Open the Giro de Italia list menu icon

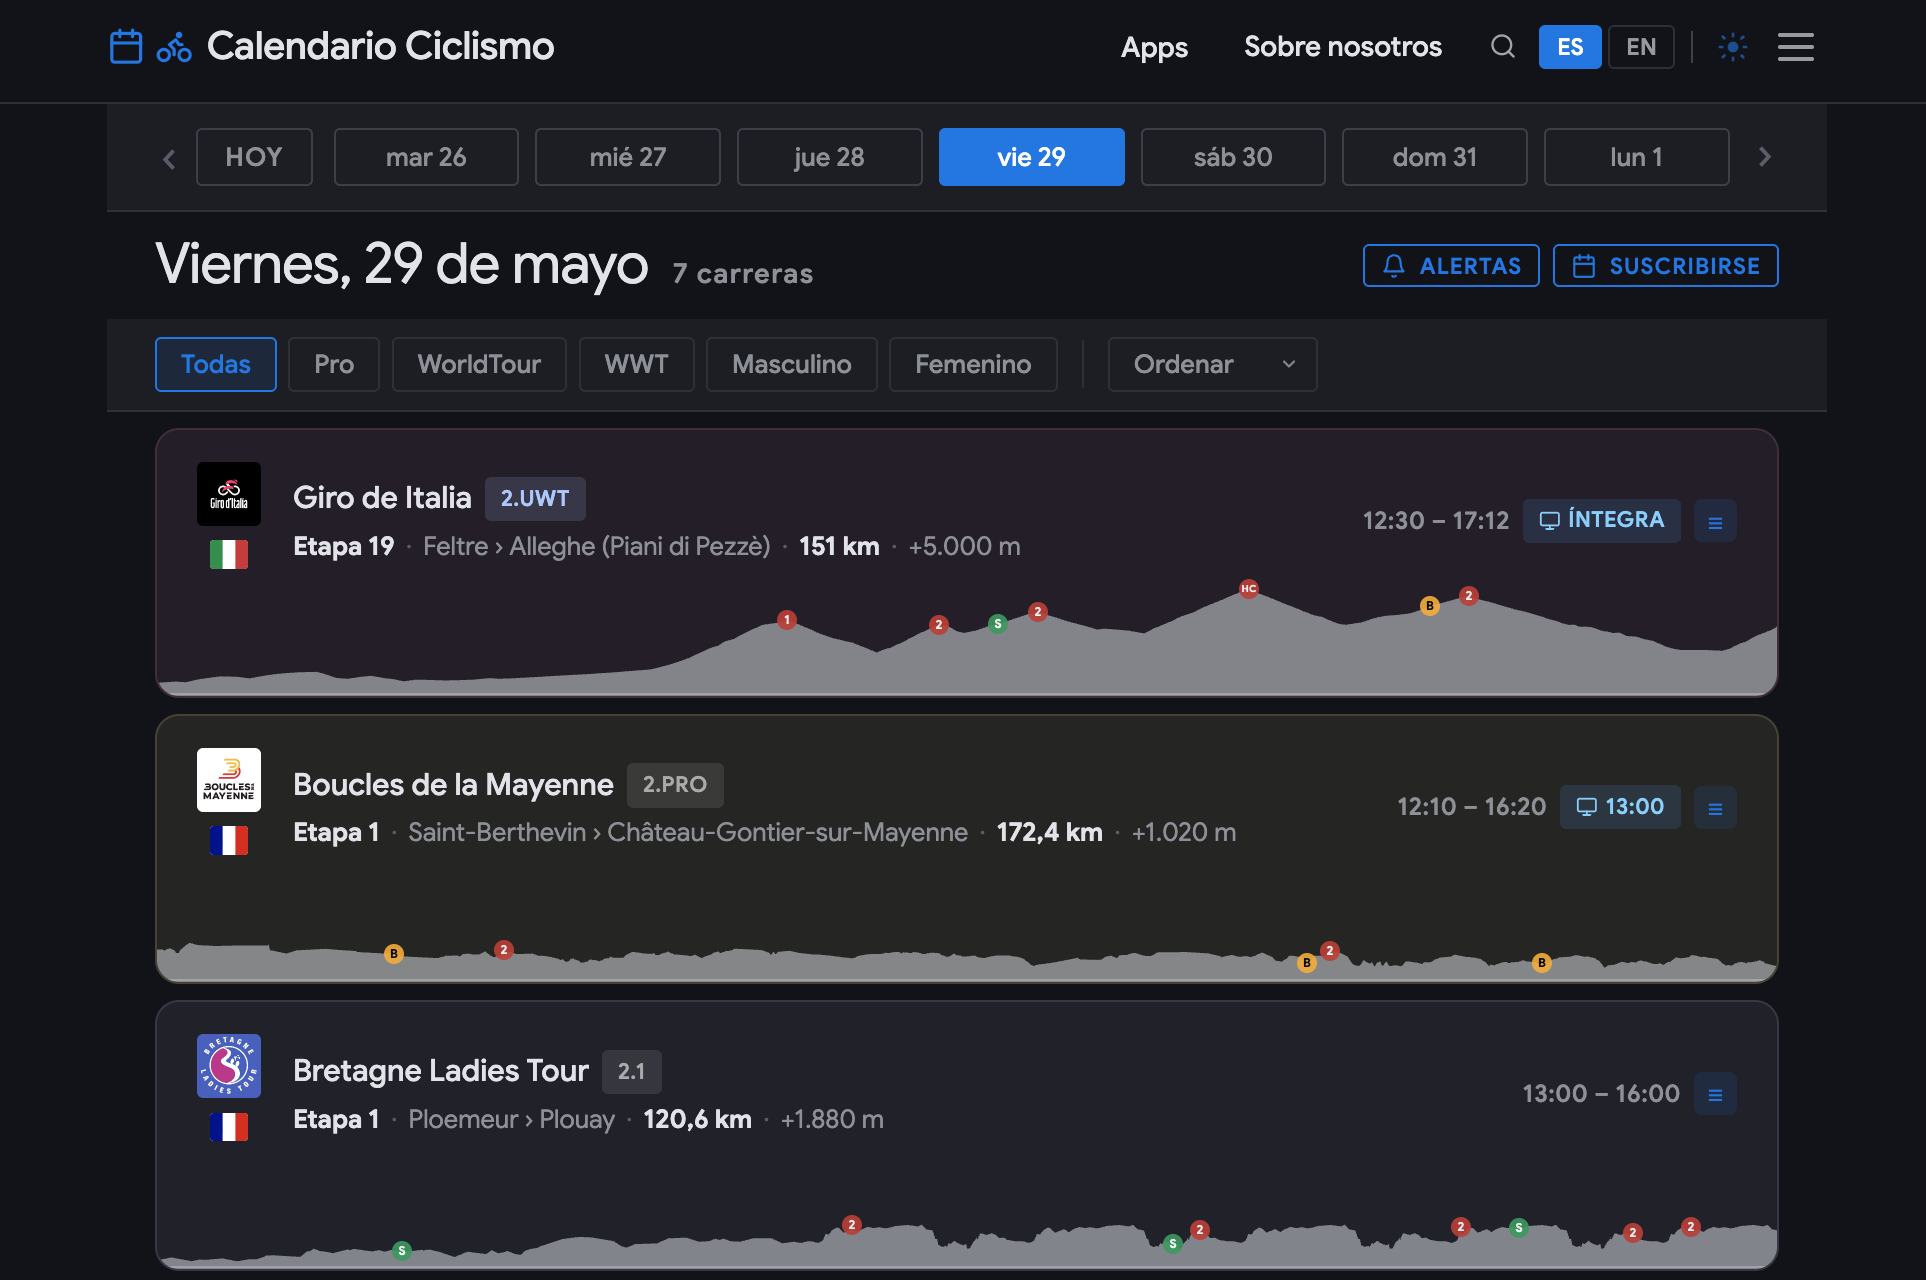[1715, 522]
